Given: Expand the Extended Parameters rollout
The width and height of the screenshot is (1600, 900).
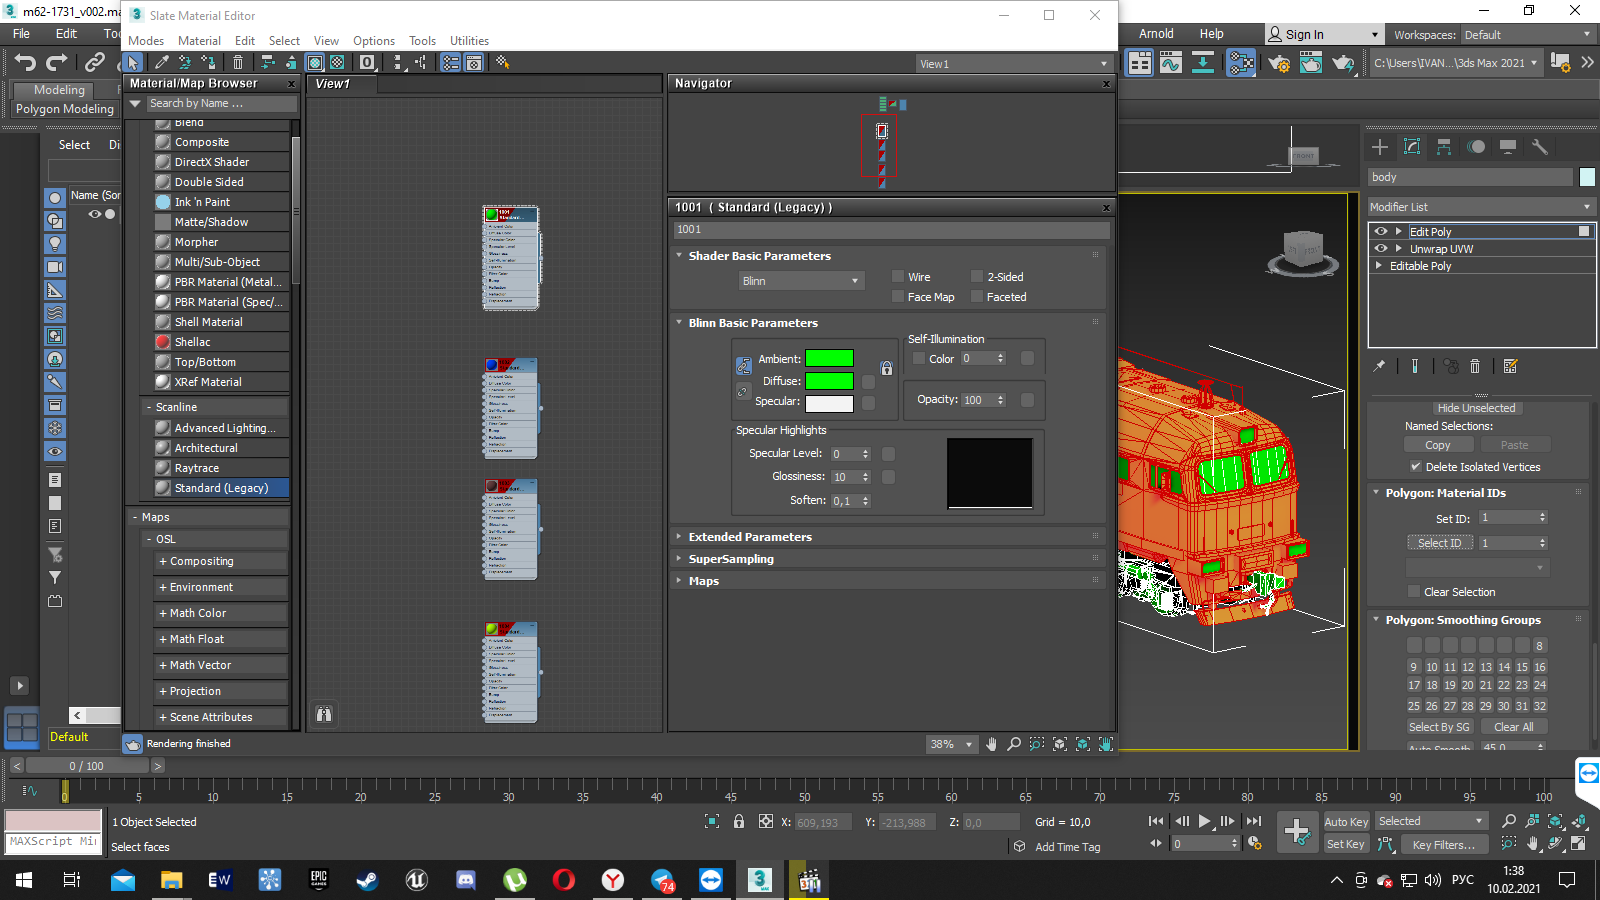Looking at the screenshot, I should 750,537.
